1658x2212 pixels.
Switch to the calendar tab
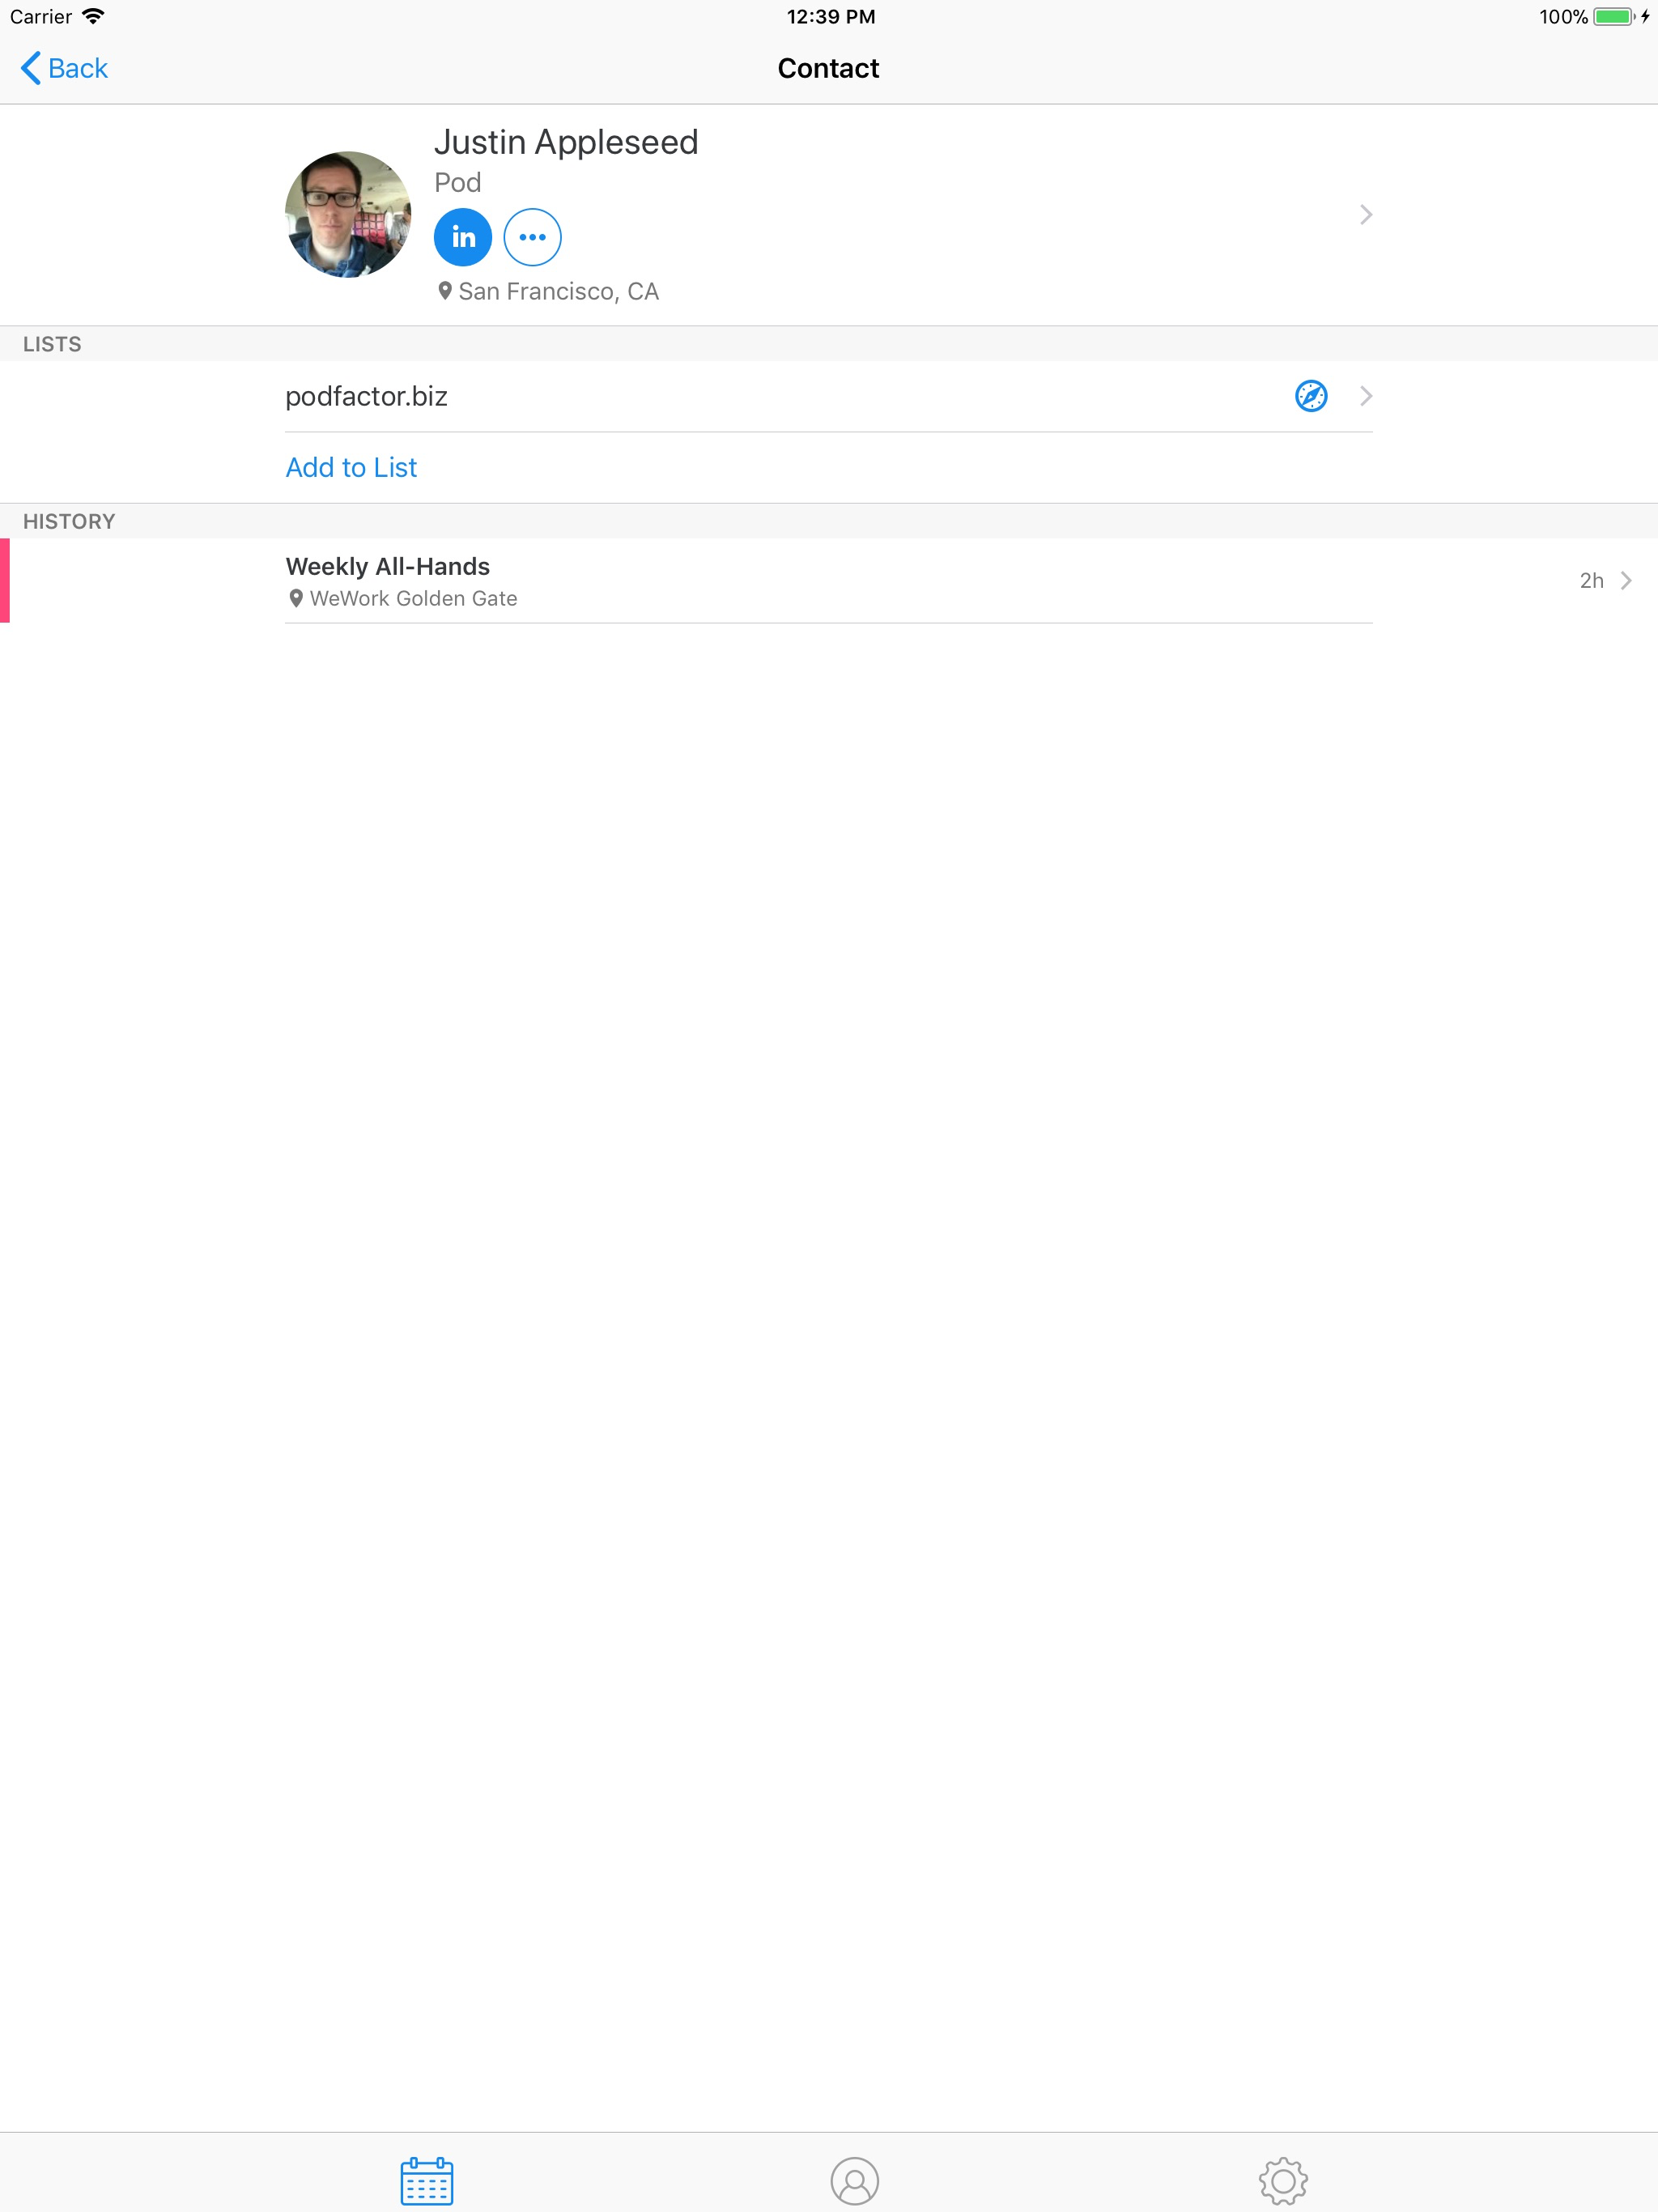point(427,2180)
